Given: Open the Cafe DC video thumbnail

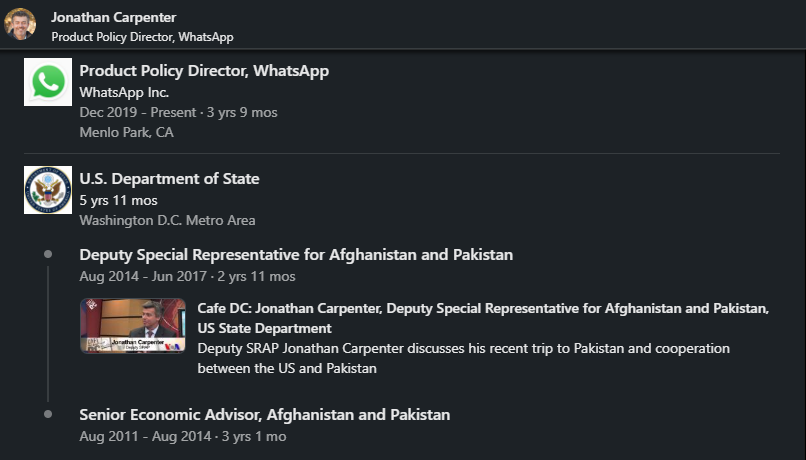Looking at the screenshot, I should click(x=134, y=325).
